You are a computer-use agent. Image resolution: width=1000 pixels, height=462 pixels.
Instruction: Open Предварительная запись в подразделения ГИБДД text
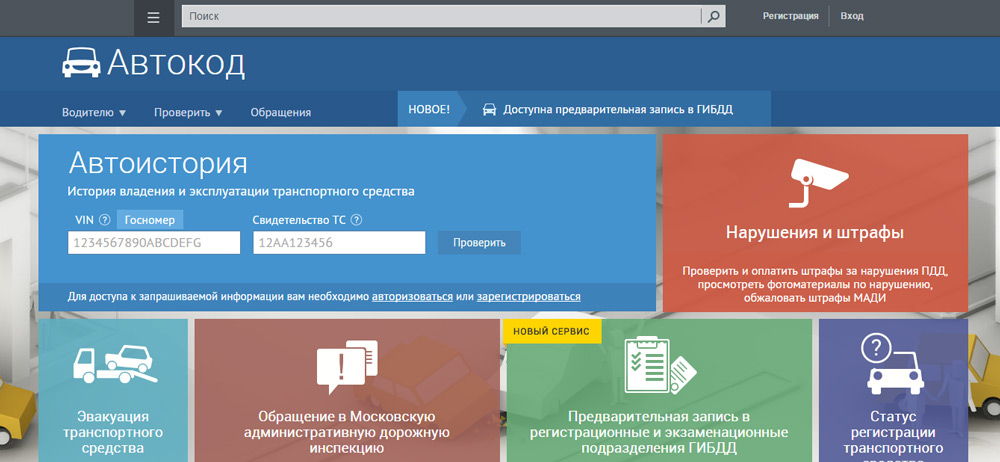coord(659,433)
